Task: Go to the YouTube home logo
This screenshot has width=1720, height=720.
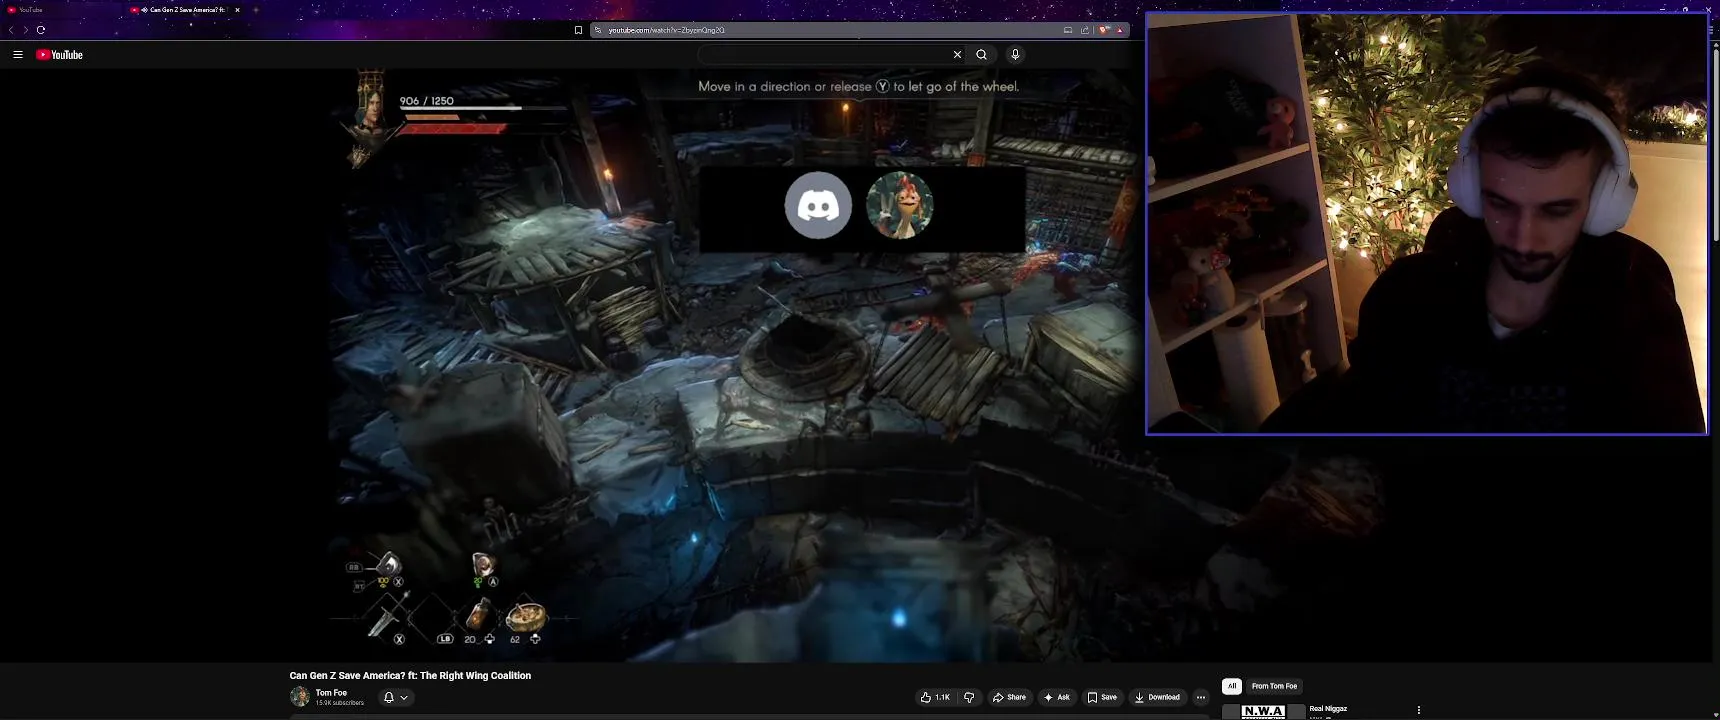Action: click(x=59, y=55)
